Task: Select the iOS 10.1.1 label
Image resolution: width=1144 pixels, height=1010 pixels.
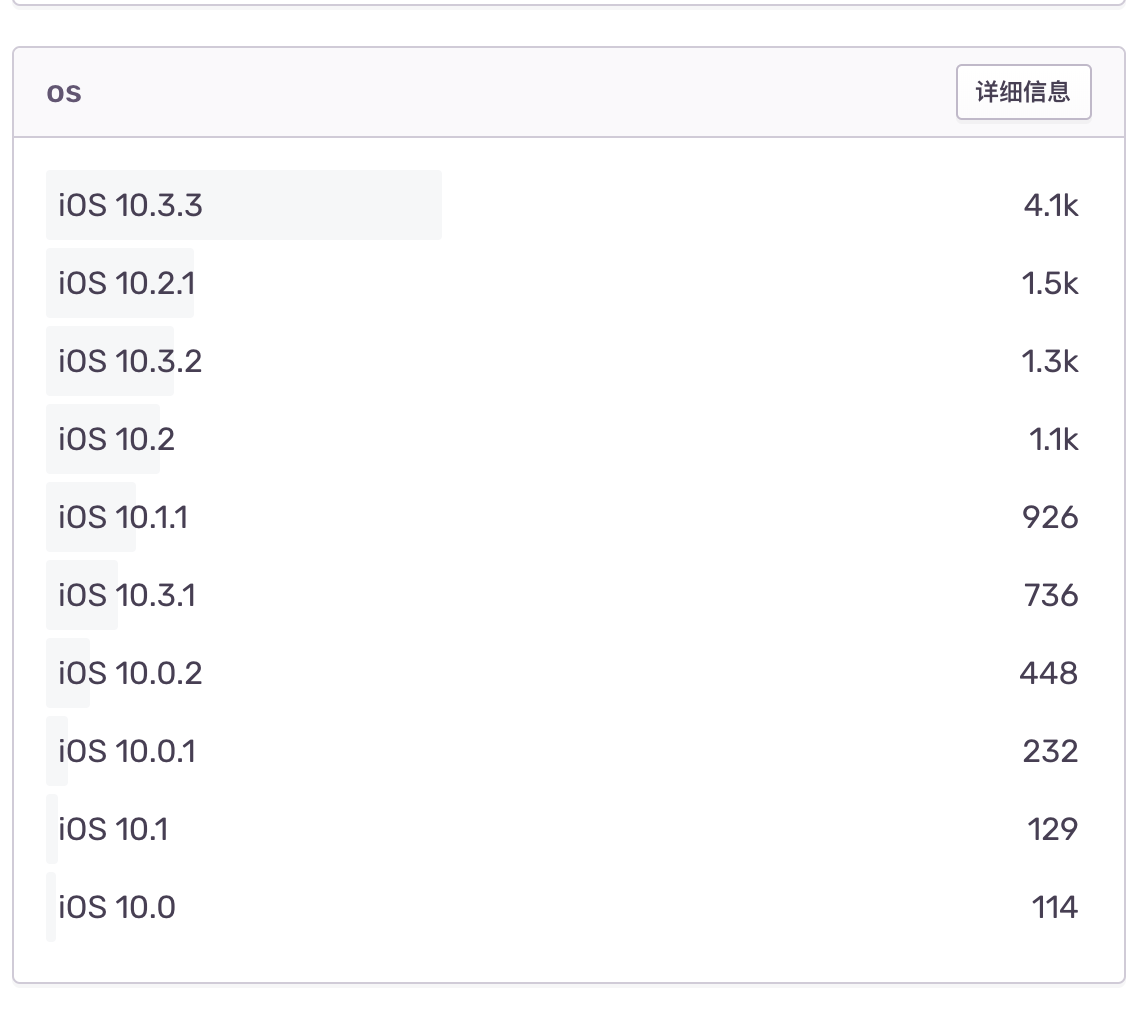Action: point(123,517)
